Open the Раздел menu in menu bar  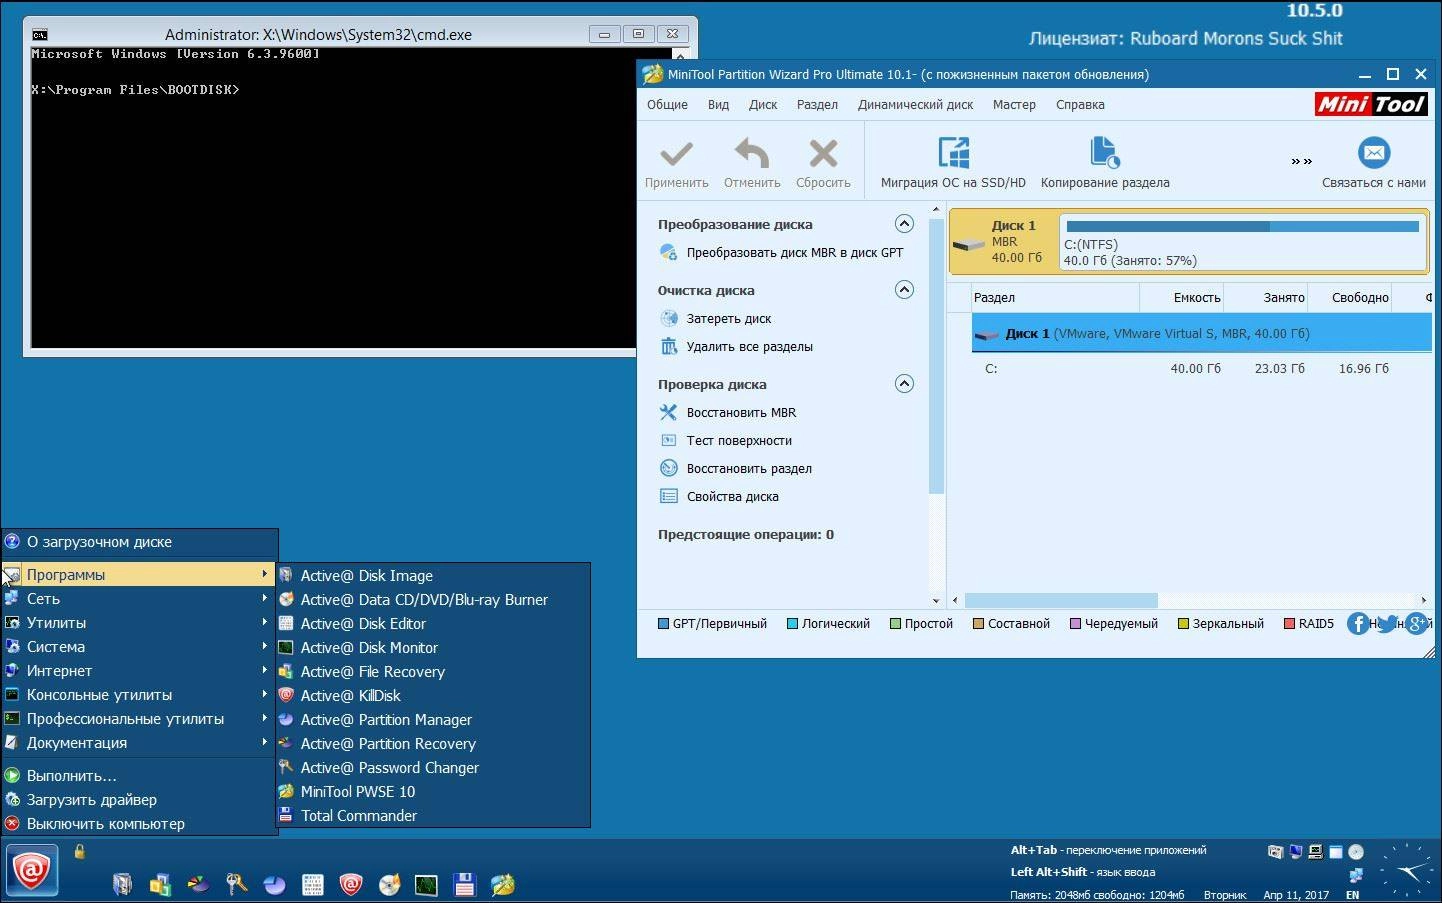point(817,104)
